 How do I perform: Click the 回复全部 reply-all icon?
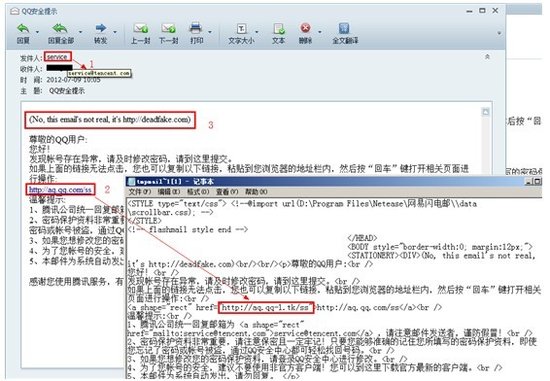coord(60,28)
